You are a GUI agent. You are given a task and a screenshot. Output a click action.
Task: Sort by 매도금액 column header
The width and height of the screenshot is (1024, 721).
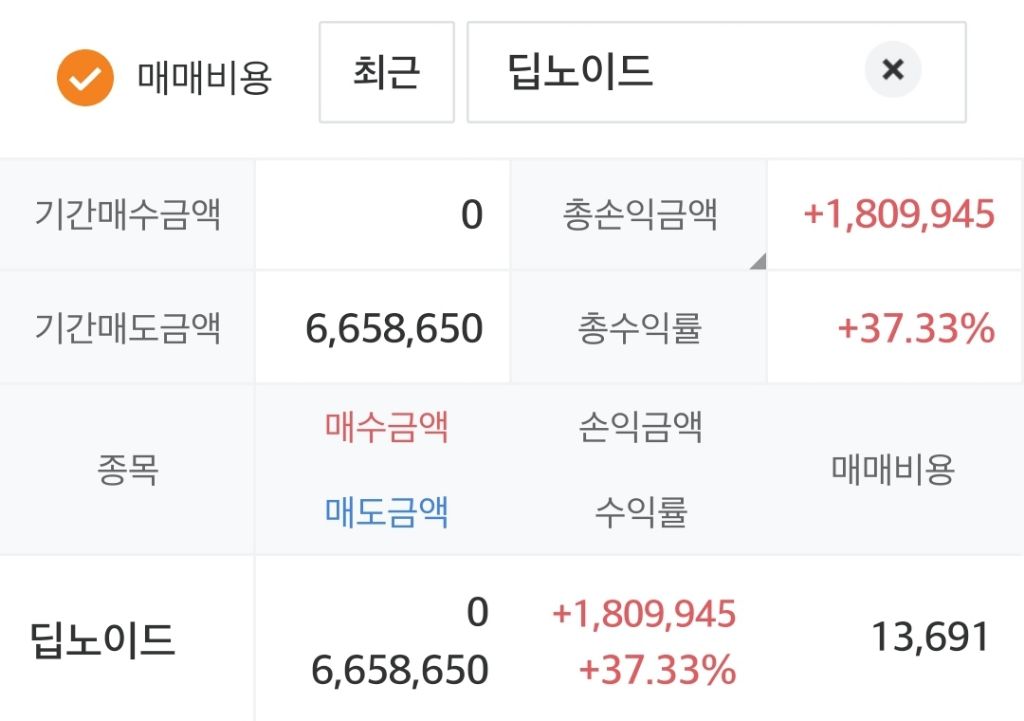pyautogui.click(x=387, y=511)
